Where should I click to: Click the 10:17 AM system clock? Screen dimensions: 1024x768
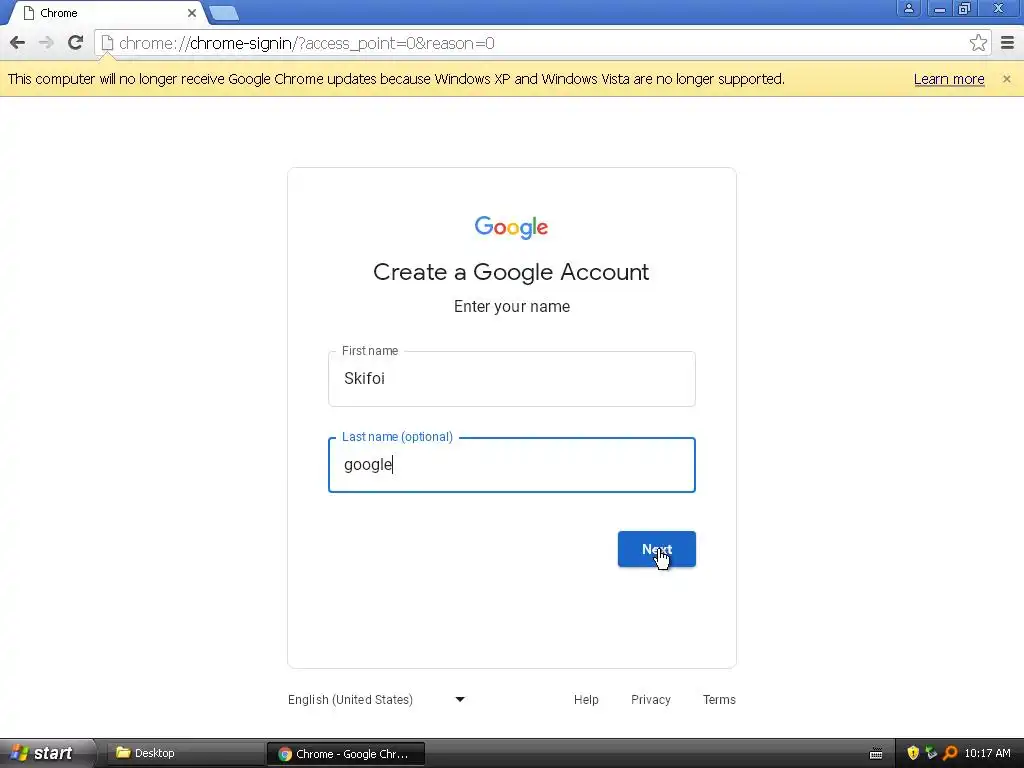coord(987,753)
